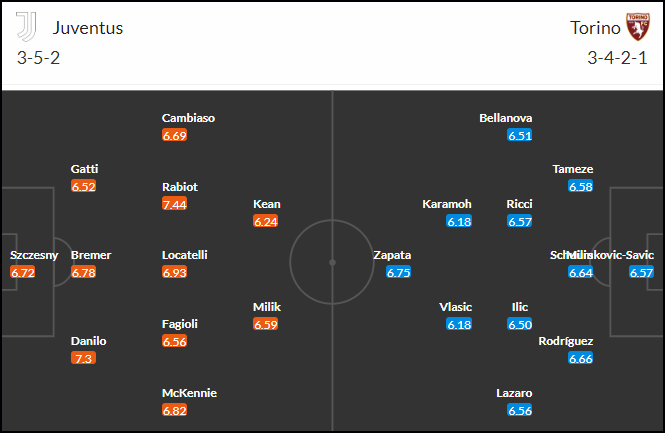Select Karamoh's 6.18 rating badge
665x433 pixels.
point(459,221)
